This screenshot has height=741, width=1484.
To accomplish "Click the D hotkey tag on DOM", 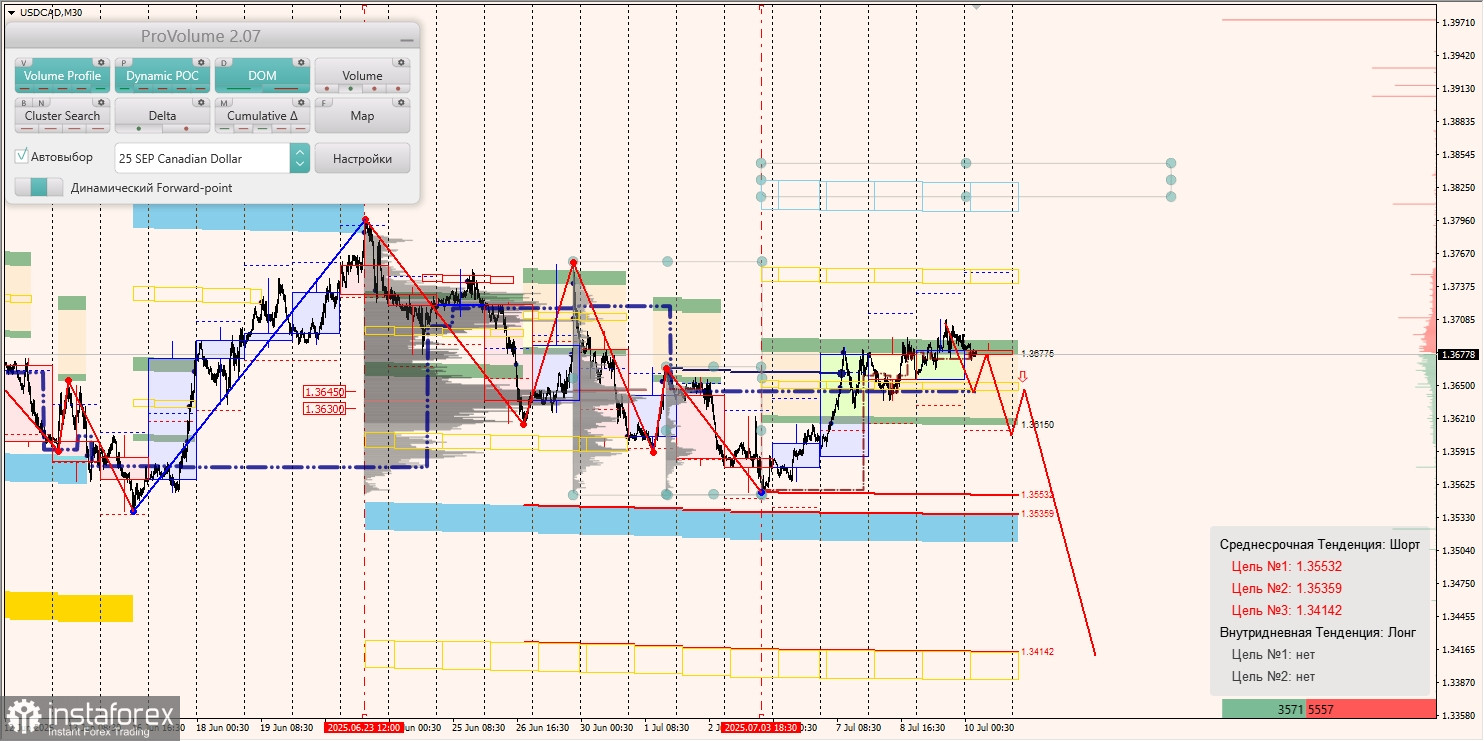I will coord(223,62).
